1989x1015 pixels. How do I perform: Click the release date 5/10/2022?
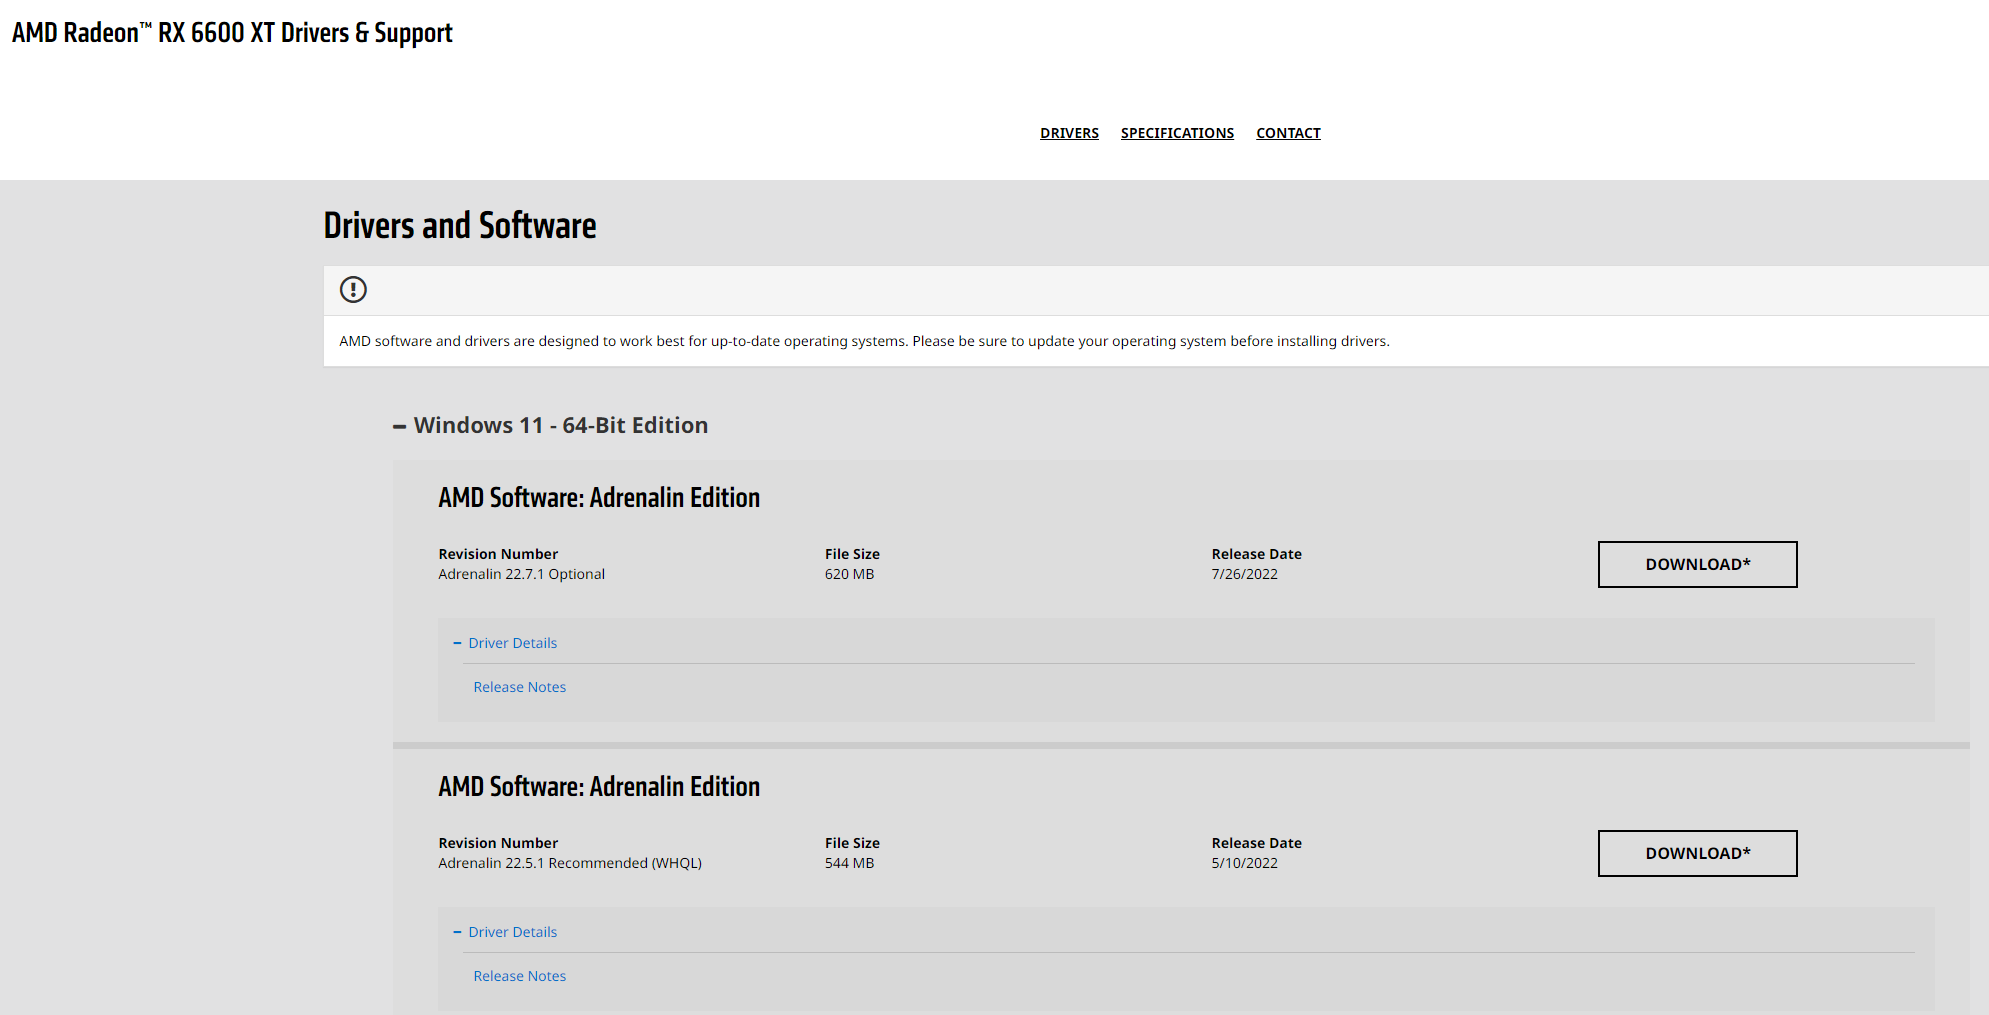1245,863
